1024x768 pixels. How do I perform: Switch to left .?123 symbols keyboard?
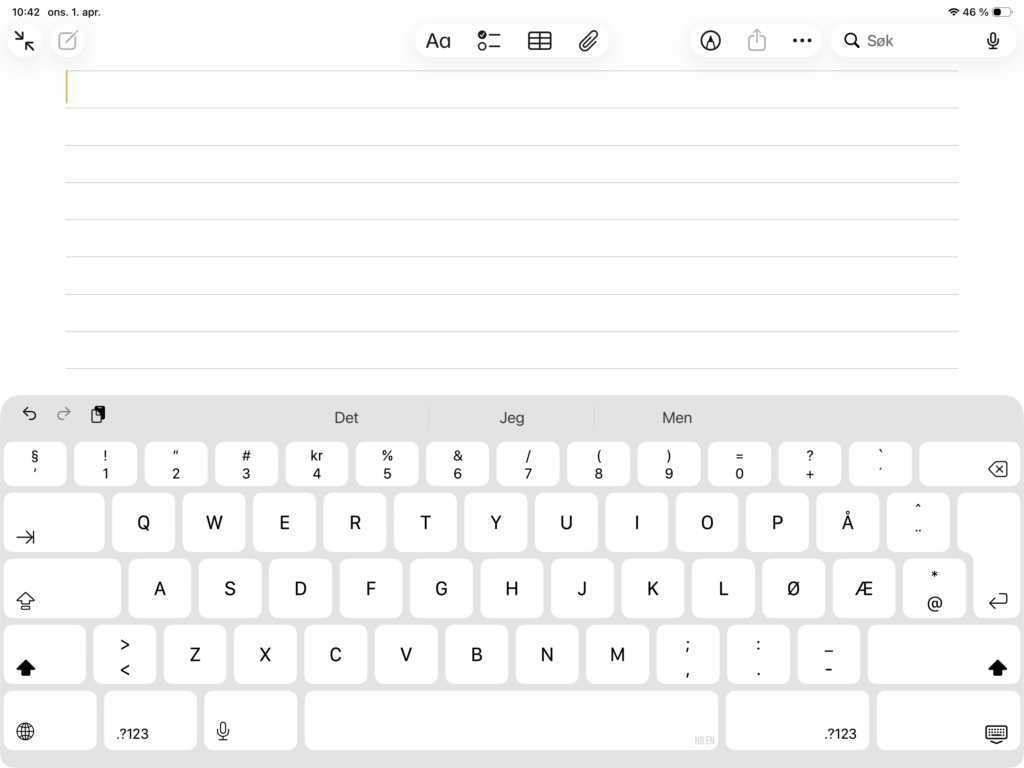pos(150,721)
